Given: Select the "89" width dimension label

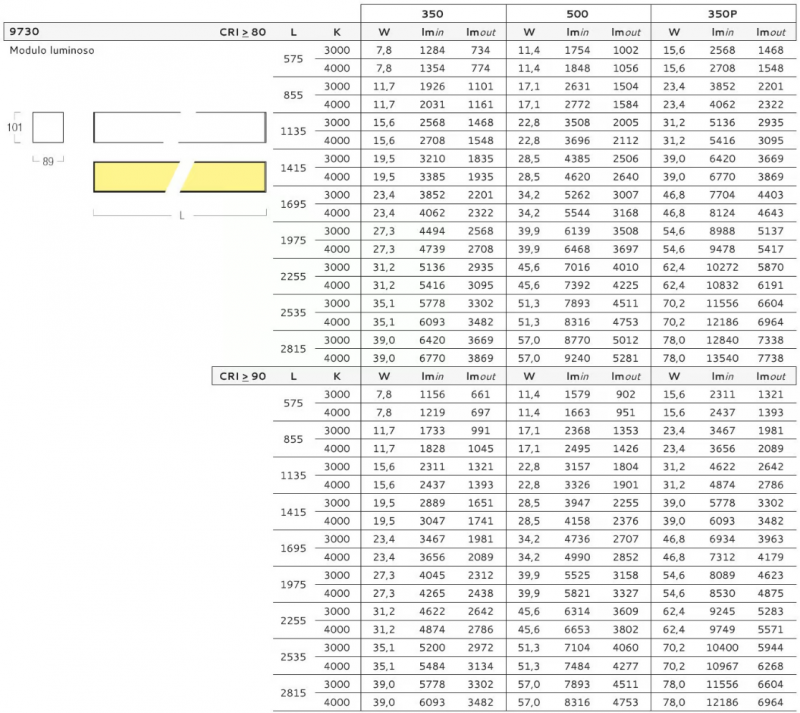Looking at the screenshot, I should click(x=48, y=161).
